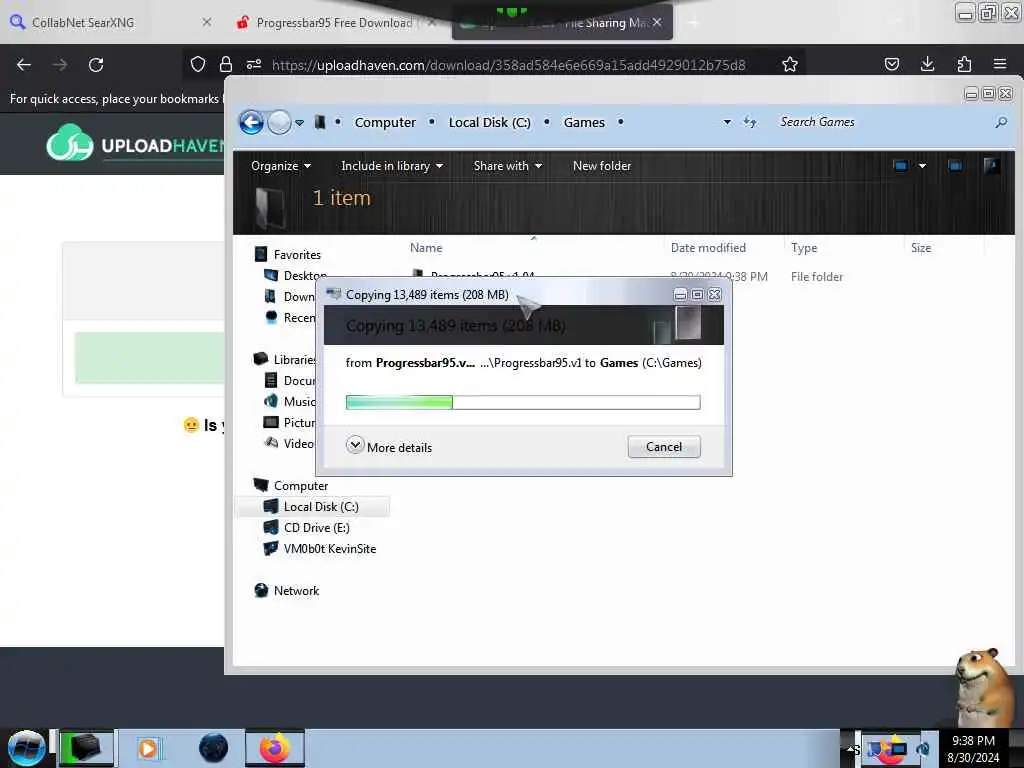Open the Organize menu
This screenshot has width=1024, height=768.
pyautogui.click(x=281, y=166)
